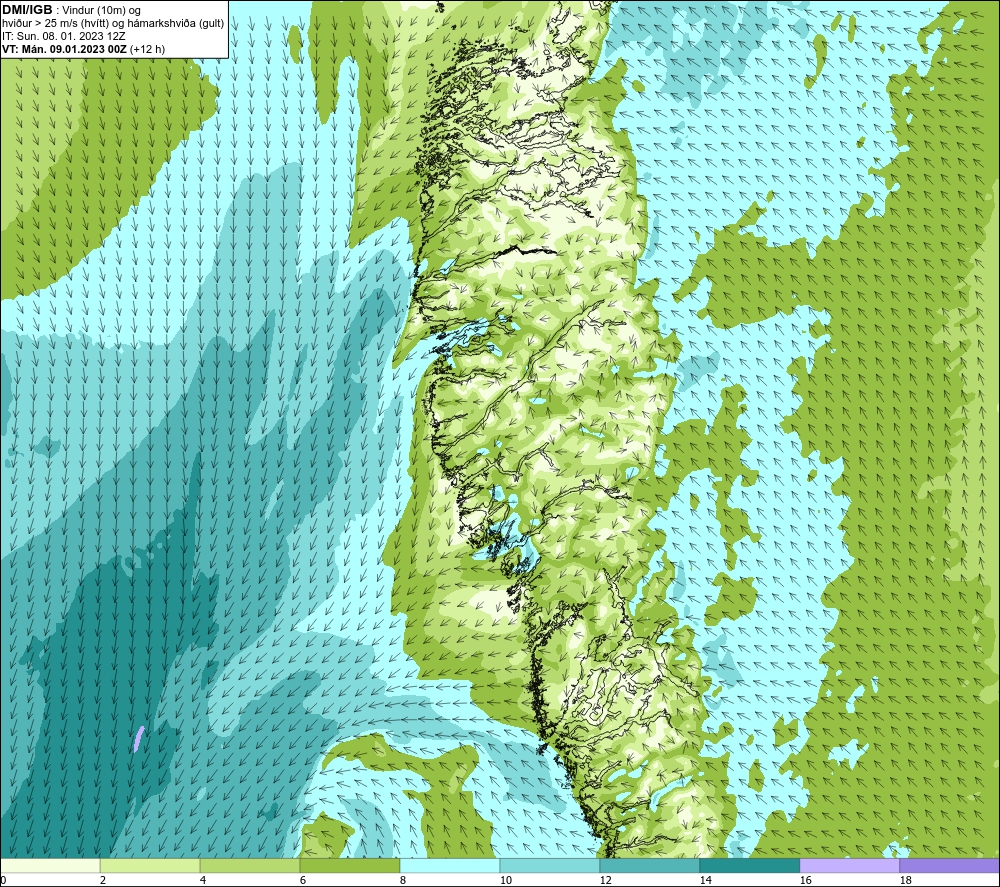Click the 0–2 m/s palest legend swatch

pyautogui.click(x=50, y=865)
